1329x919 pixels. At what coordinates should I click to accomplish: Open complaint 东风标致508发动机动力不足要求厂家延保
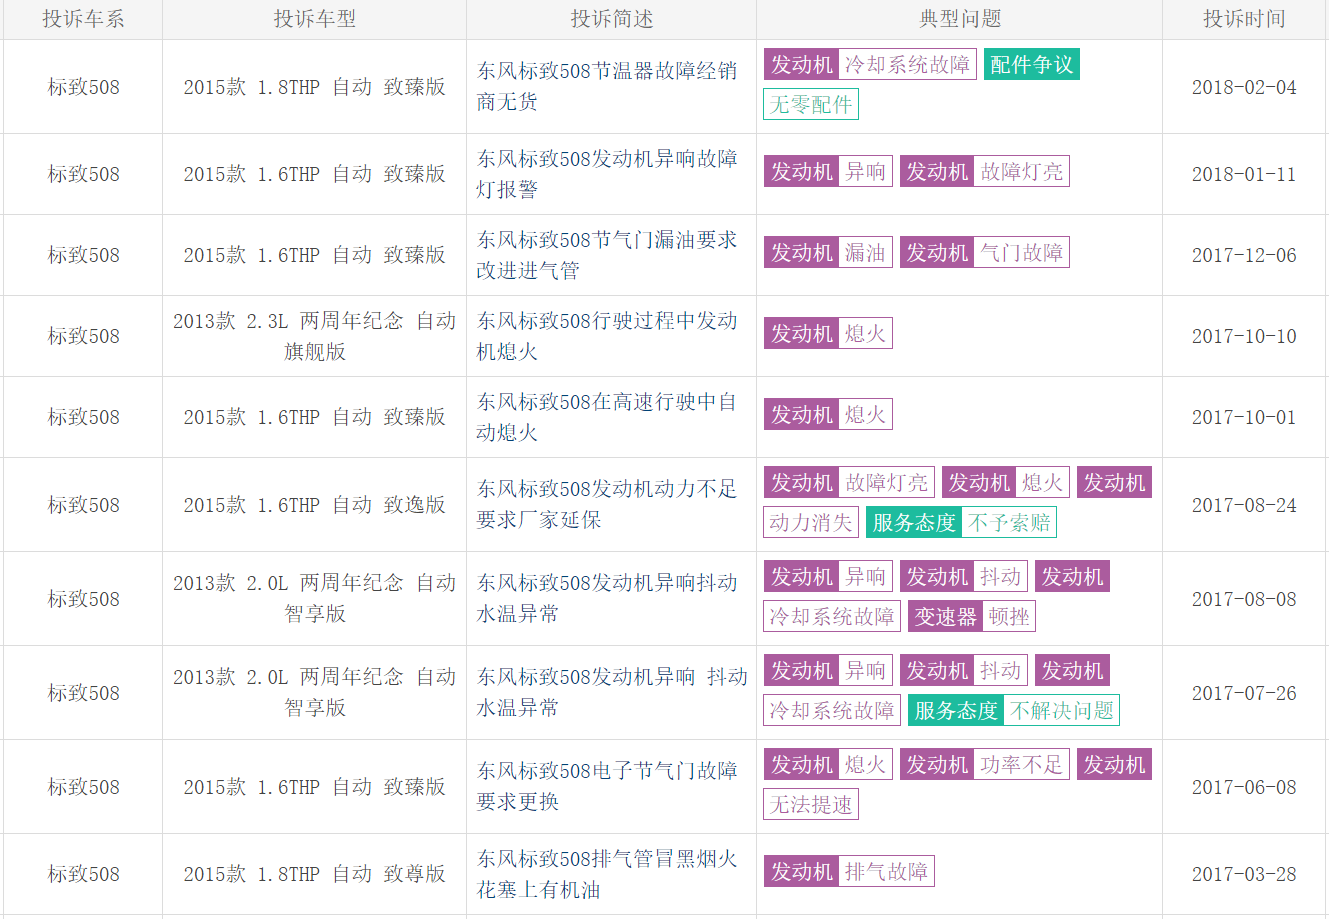[x=607, y=504]
